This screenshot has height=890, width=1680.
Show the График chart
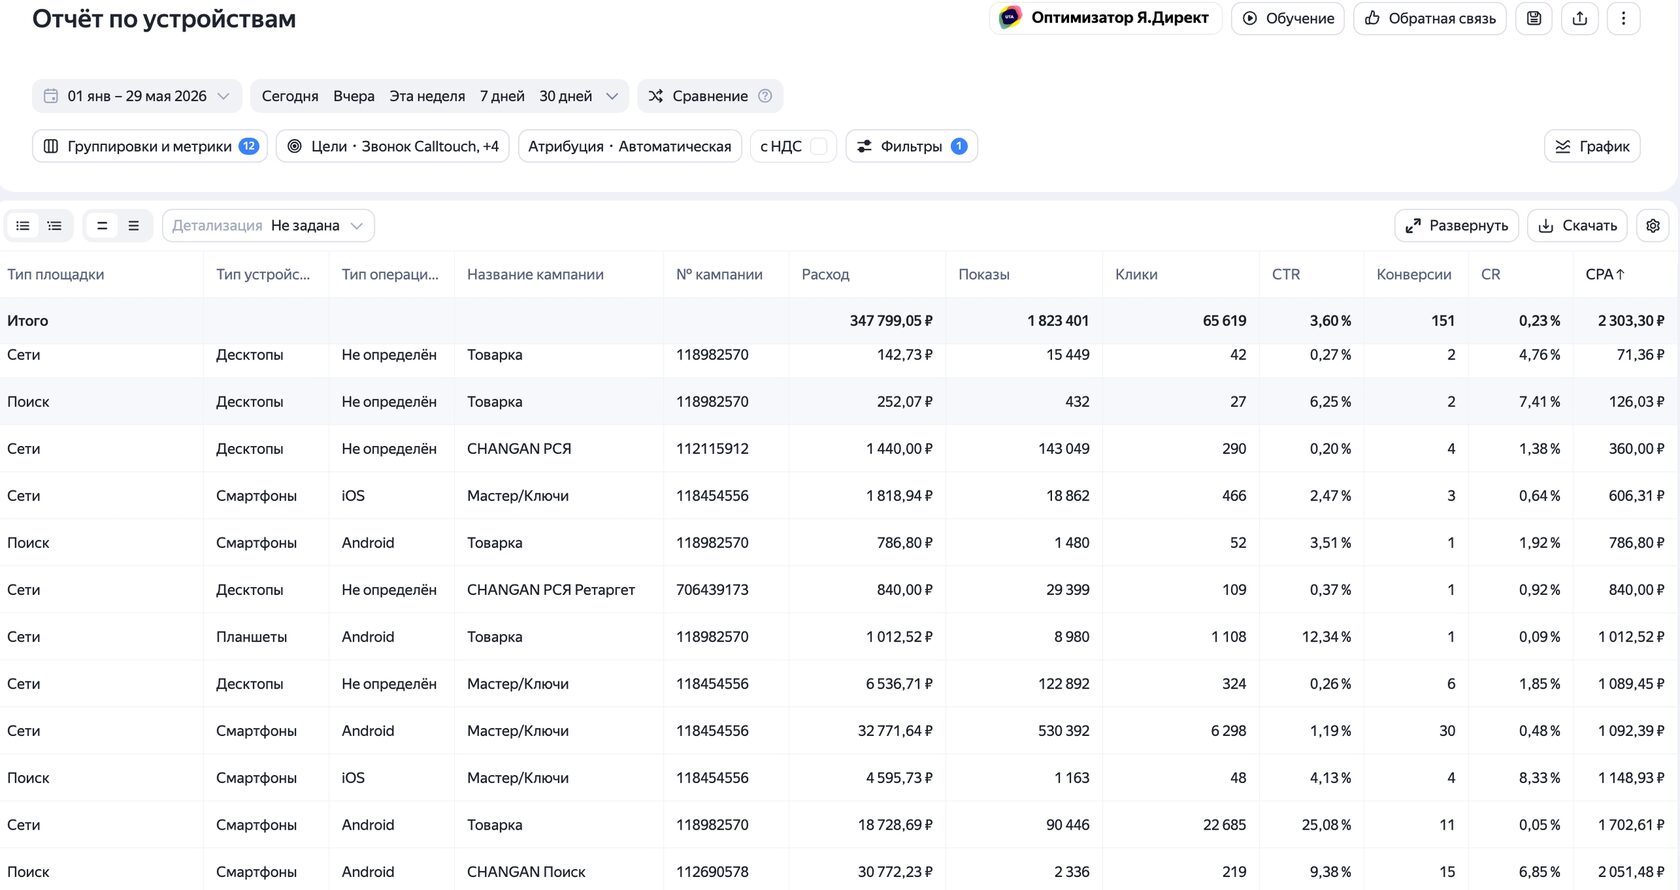(x=1593, y=146)
